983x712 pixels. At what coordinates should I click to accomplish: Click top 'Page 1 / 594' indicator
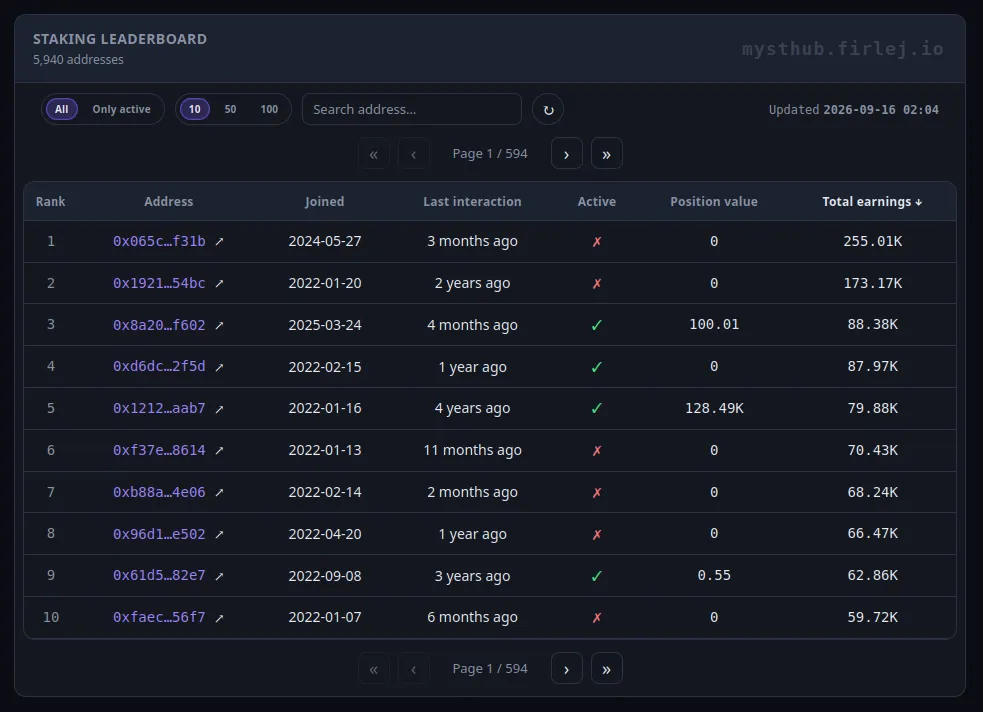coord(490,154)
